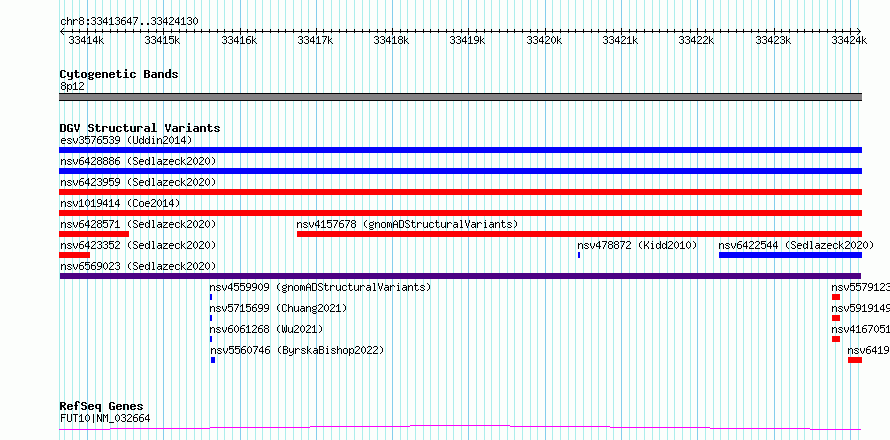The width and height of the screenshot is (890, 440).
Task: Open nsv6423352 (Sedlazeck2020) label
Action: pyautogui.click(x=138, y=245)
